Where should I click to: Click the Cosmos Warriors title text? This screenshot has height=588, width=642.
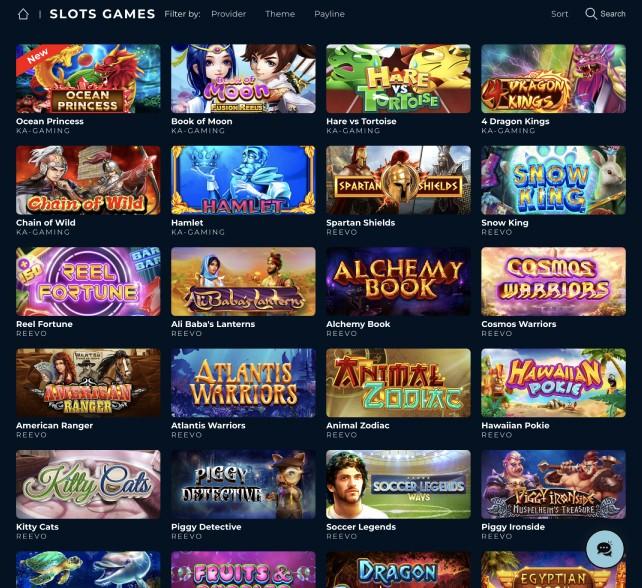tap(519, 324)
